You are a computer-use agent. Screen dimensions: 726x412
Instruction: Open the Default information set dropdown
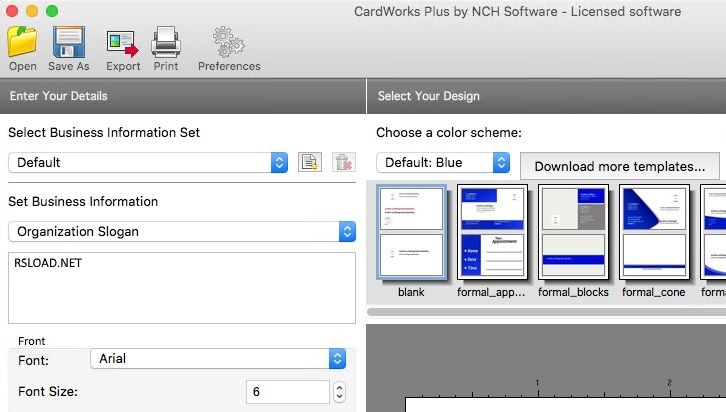pyautogui.click(x=148, y=162)
